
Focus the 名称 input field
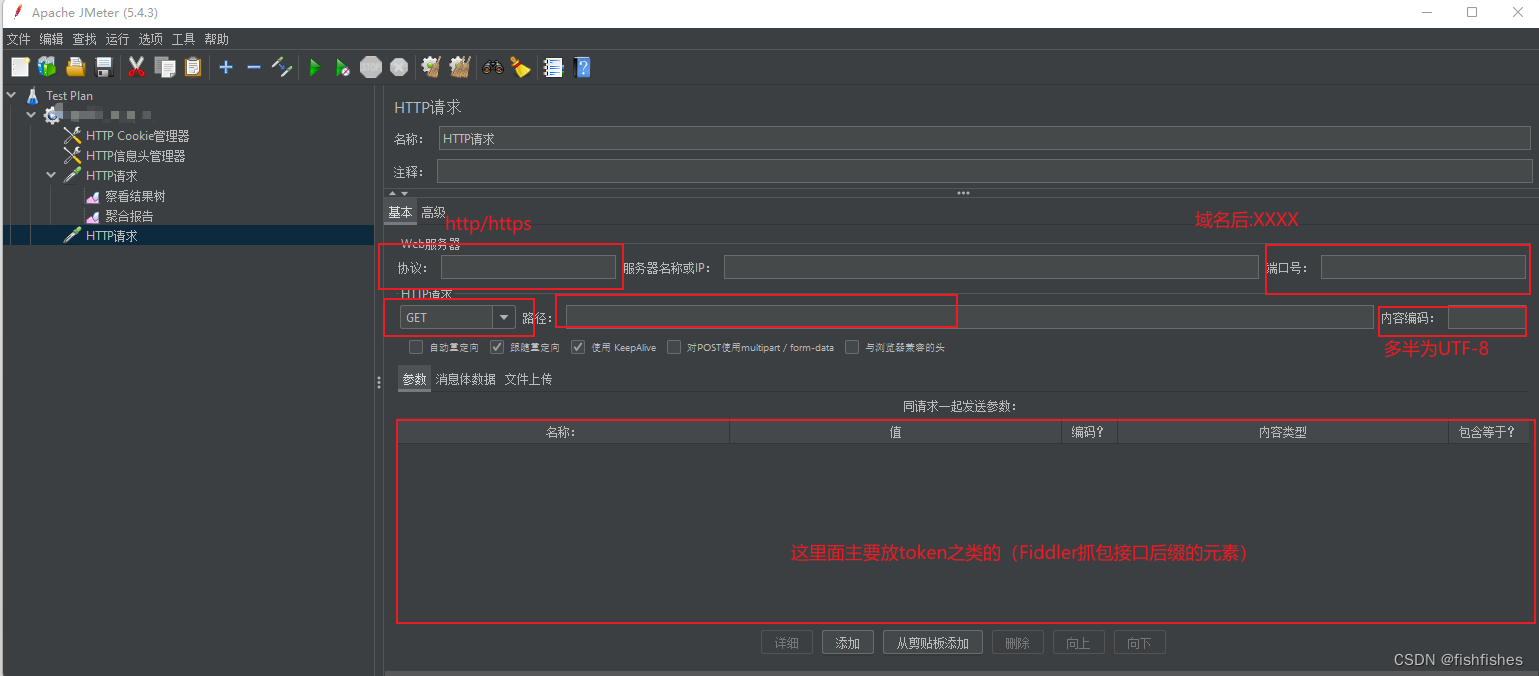pyautogui.click(x=985, y=138)
